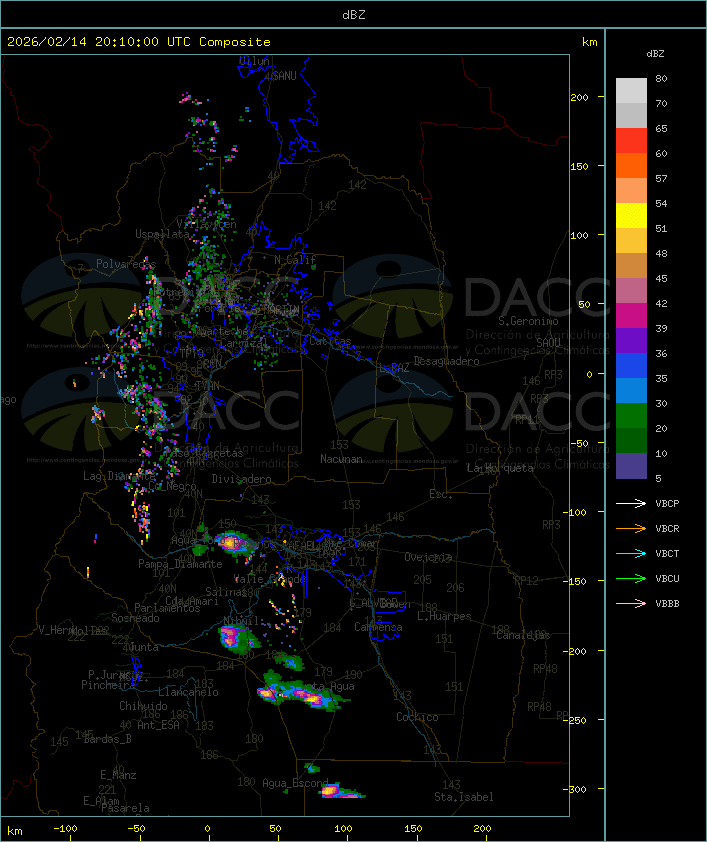Viewport: 707px width, 842px height.
Task: Select the purple 36-39 dBZ color band
Action: pyautogui.click(x=631, y=340)
